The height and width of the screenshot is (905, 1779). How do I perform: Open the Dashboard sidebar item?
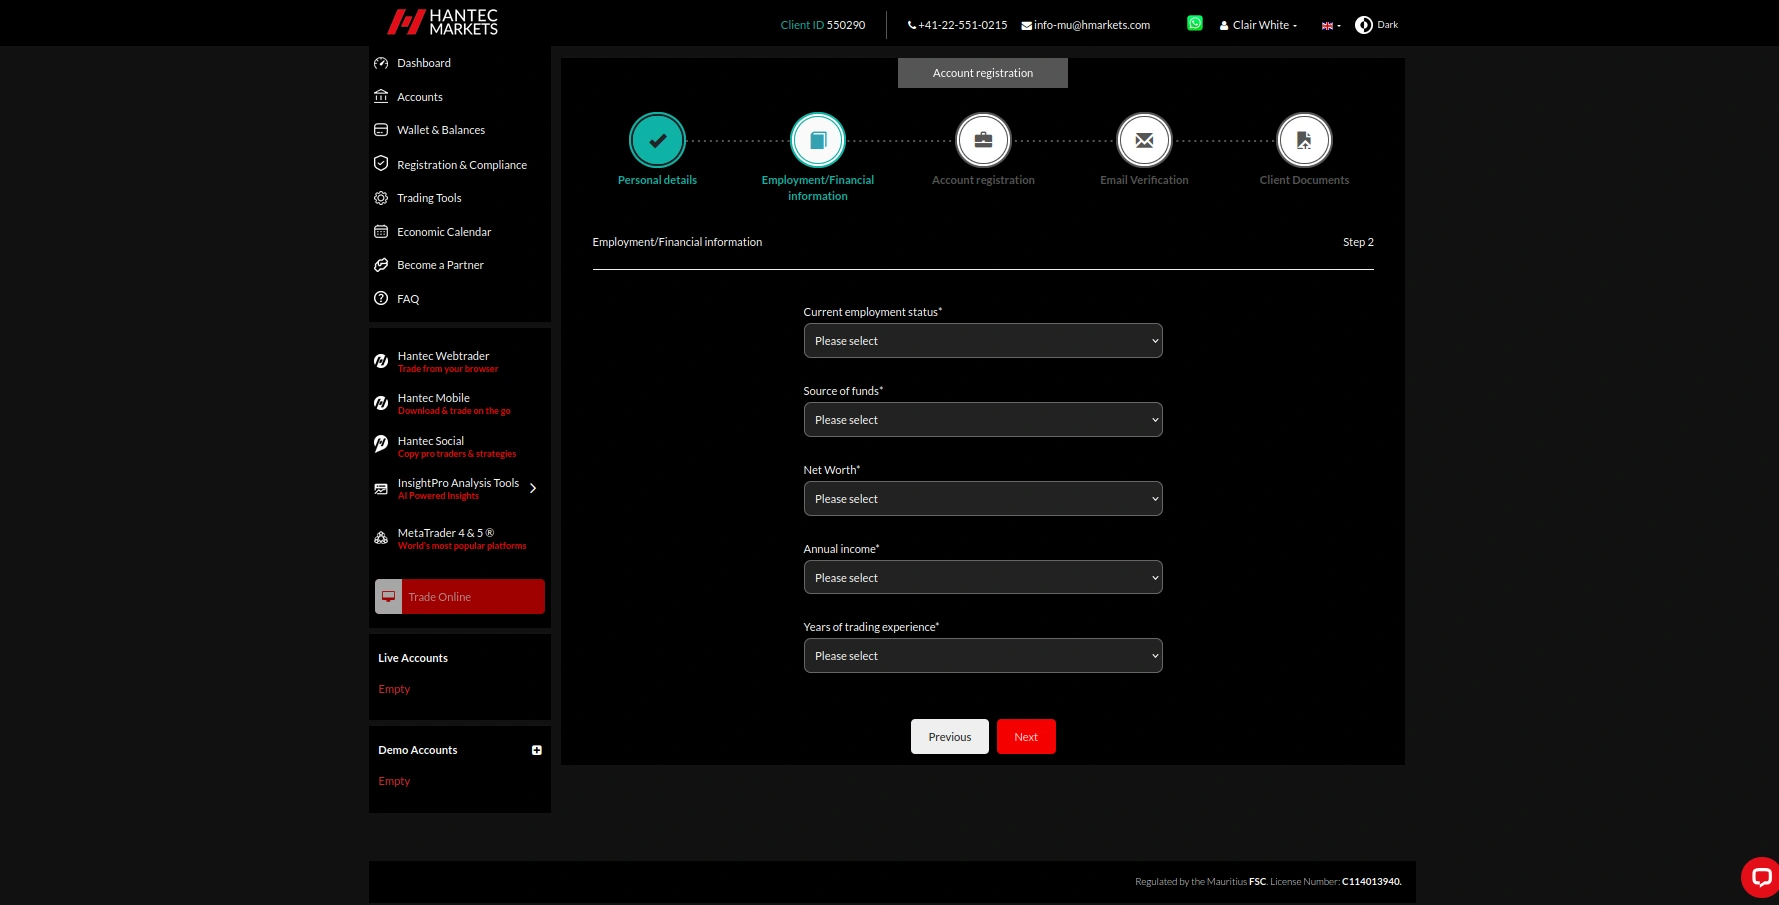(424, 62)
